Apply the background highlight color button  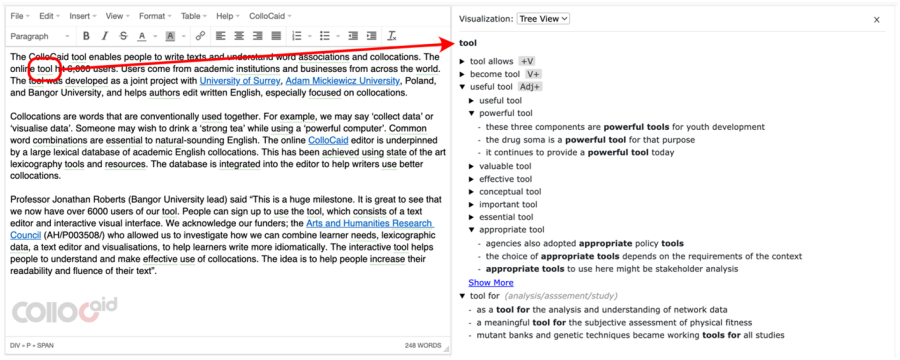point(170,36)
